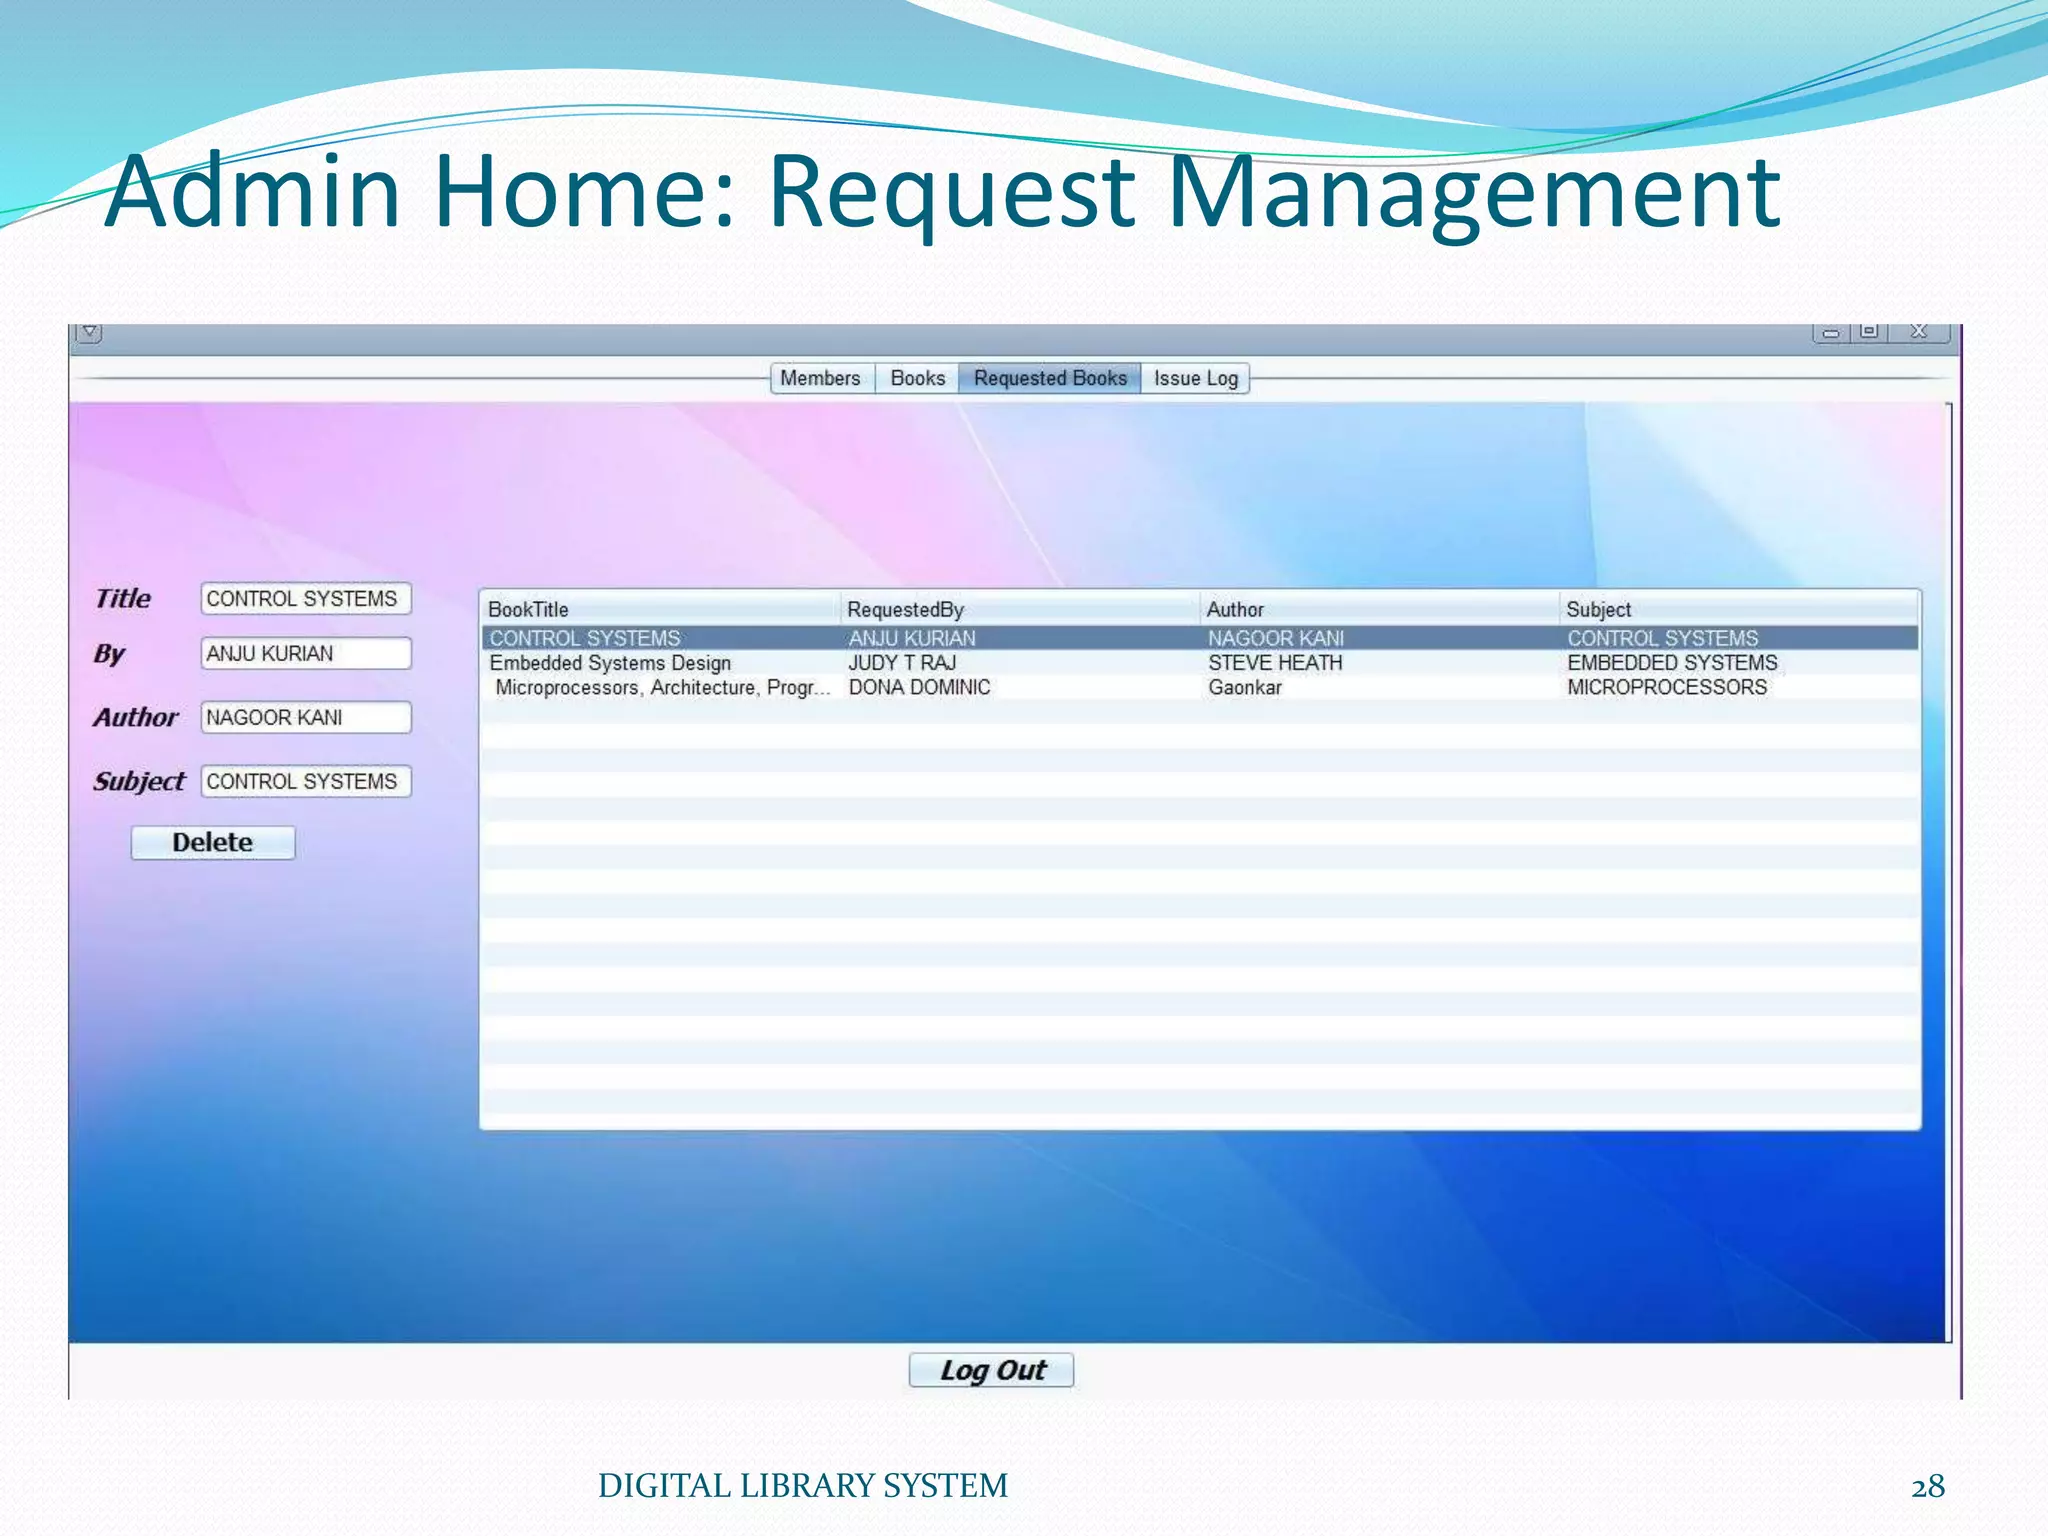Select the Embedded Systems Design row

[x=610, y=663]
